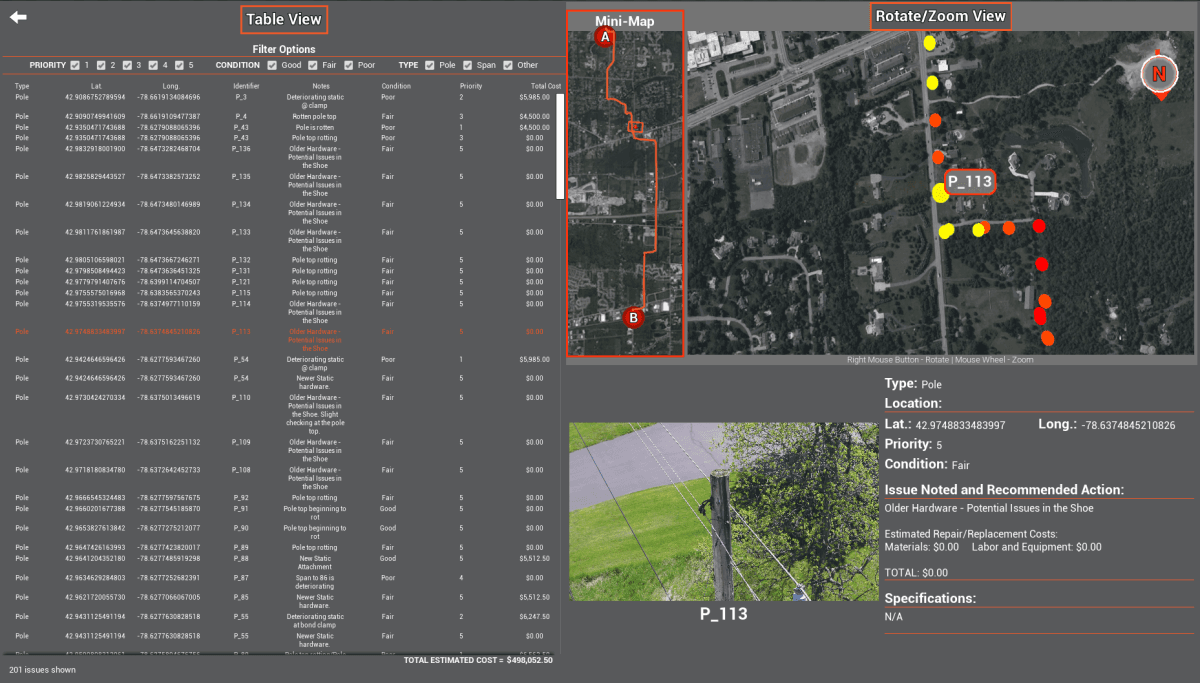Sort by the Type column header
This screenshot has height=683, width=1200.
click(22, 86)
